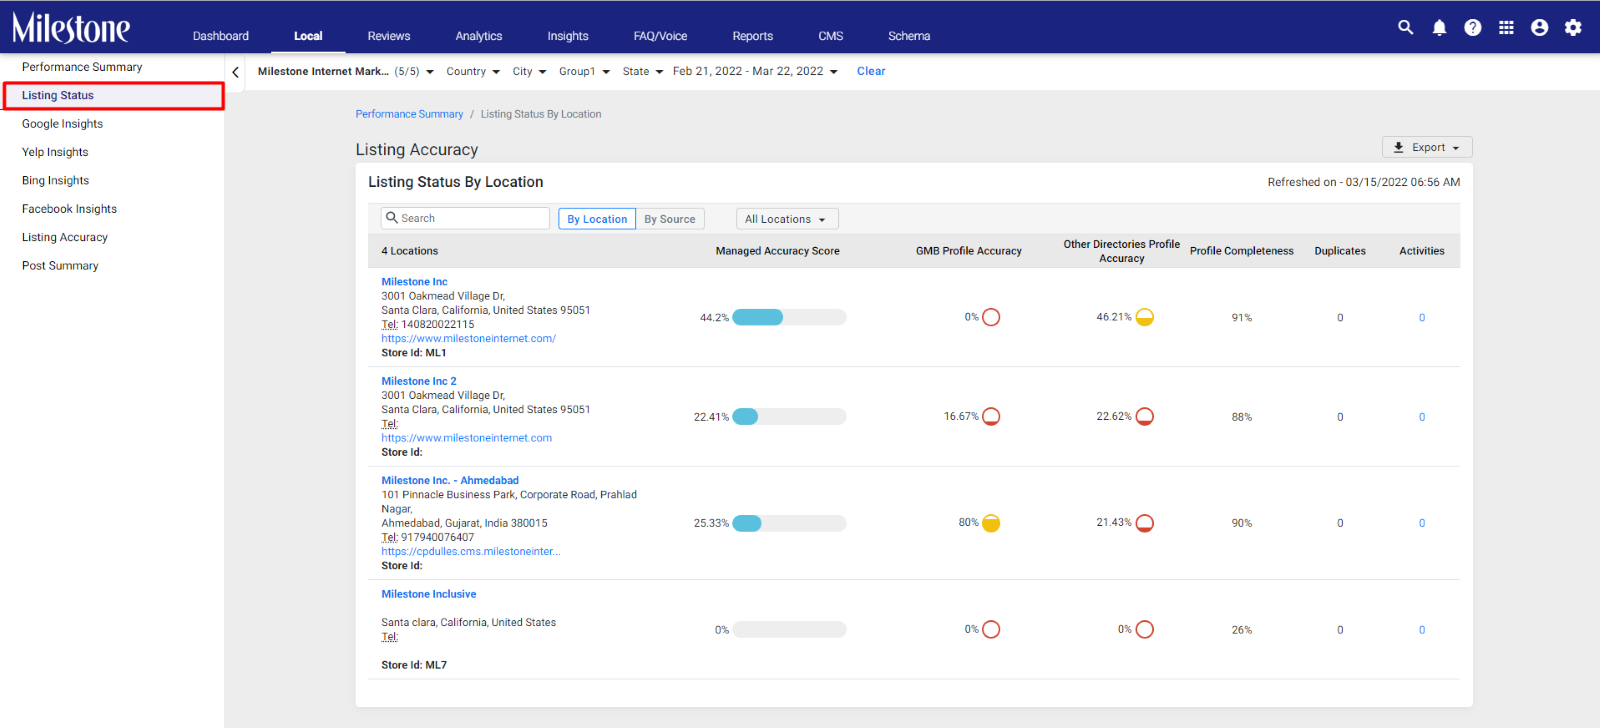
Task: Open Milestone Inclusive location link
Action: point(428,594)
